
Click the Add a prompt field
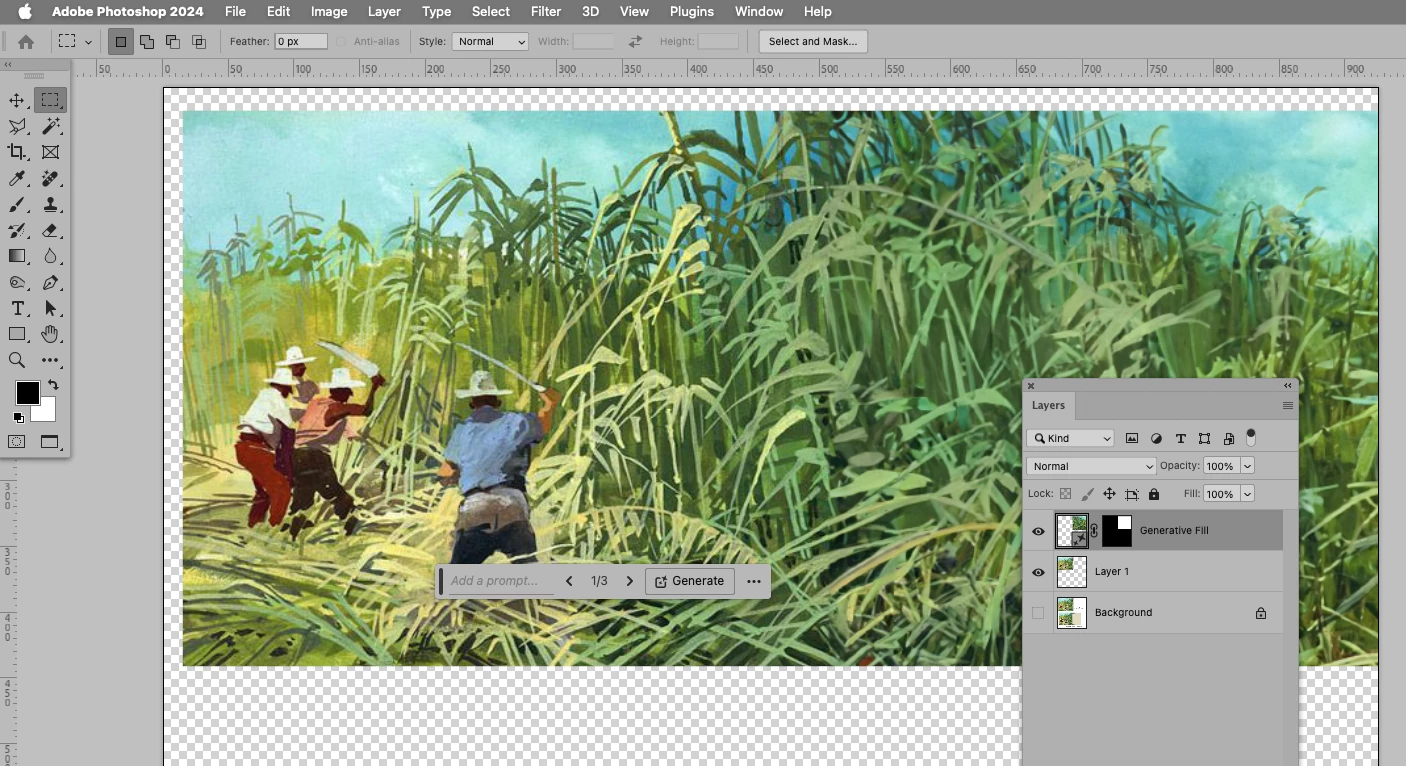pos(500,581)
